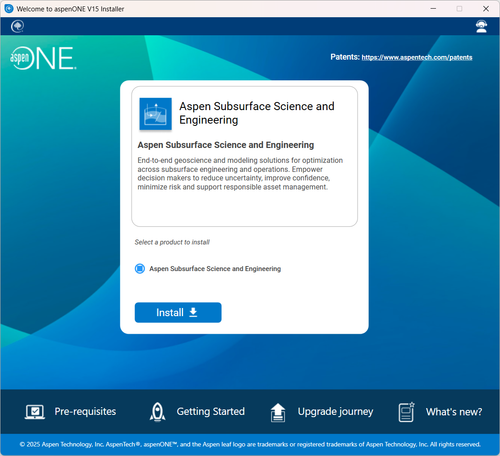Minimize the aspenONE installer window
This screenshot has height=456, width=500.
(x=433, y=9)
